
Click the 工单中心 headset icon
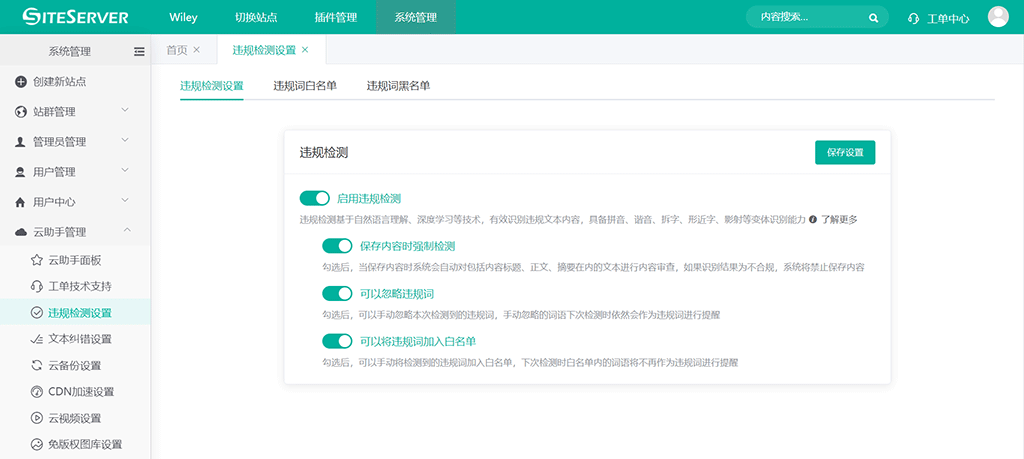913,18
